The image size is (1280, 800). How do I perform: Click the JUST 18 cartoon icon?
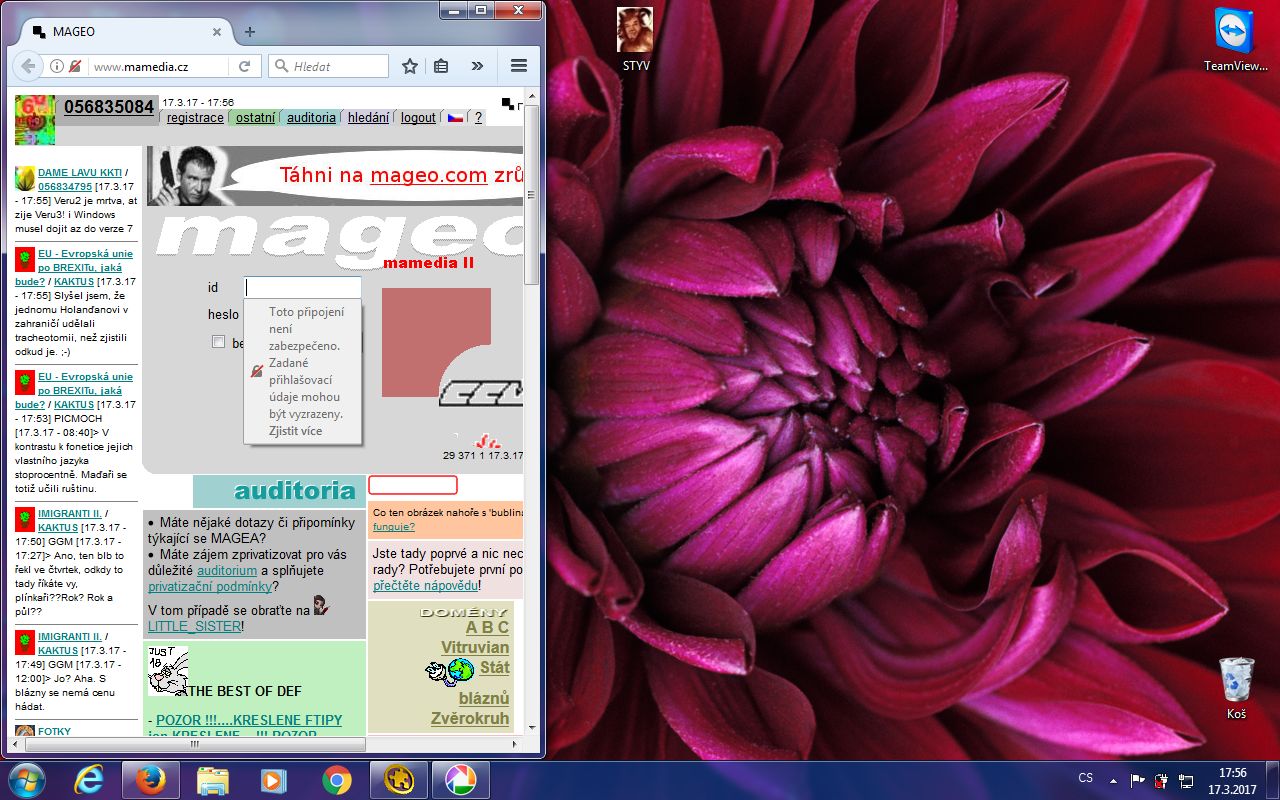168,671
